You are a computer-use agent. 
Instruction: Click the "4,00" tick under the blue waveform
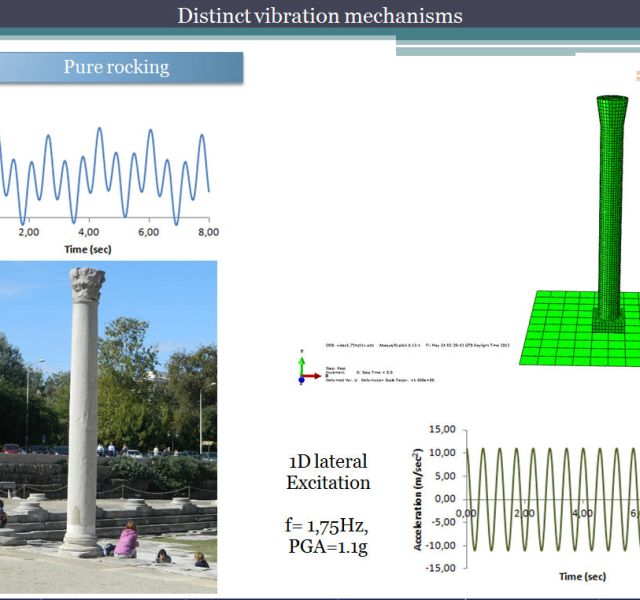point(89,232)
